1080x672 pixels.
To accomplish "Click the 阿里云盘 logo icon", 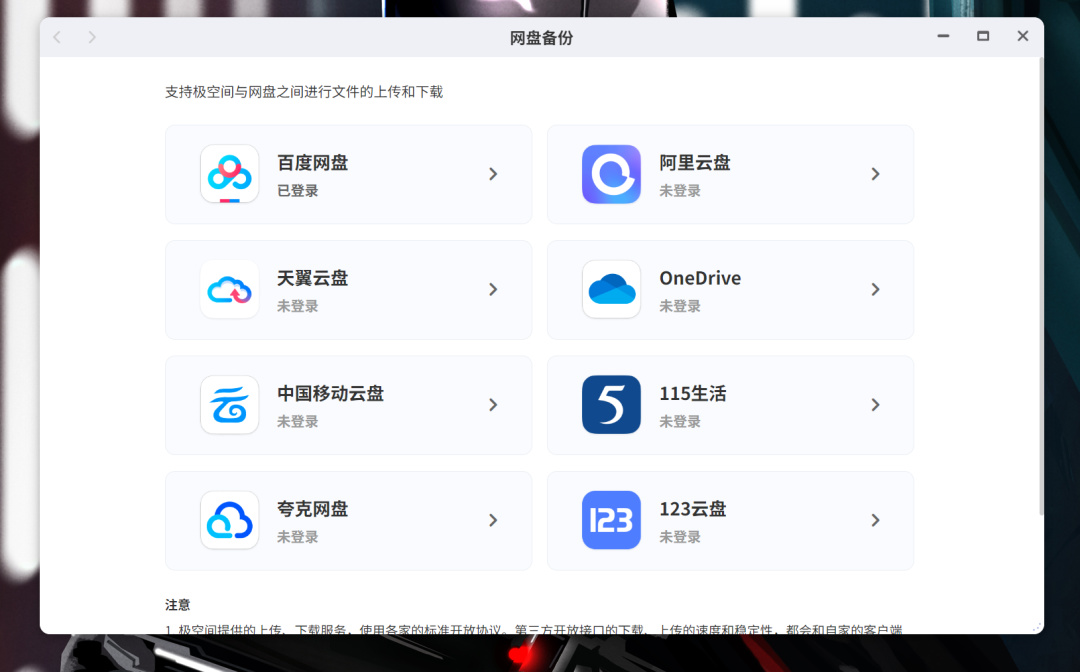I will pos(611,174).
